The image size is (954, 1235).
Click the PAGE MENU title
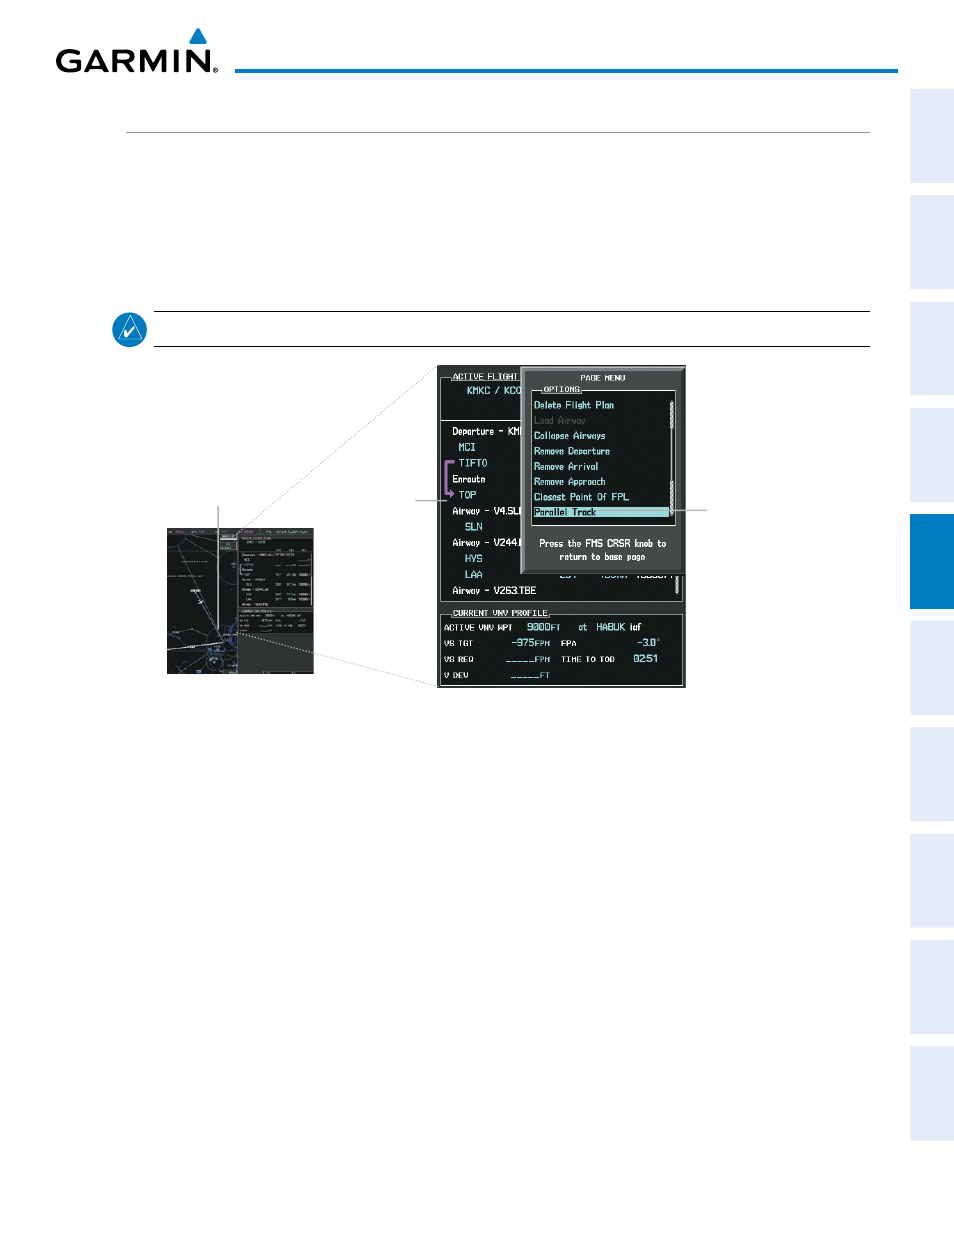603,378
